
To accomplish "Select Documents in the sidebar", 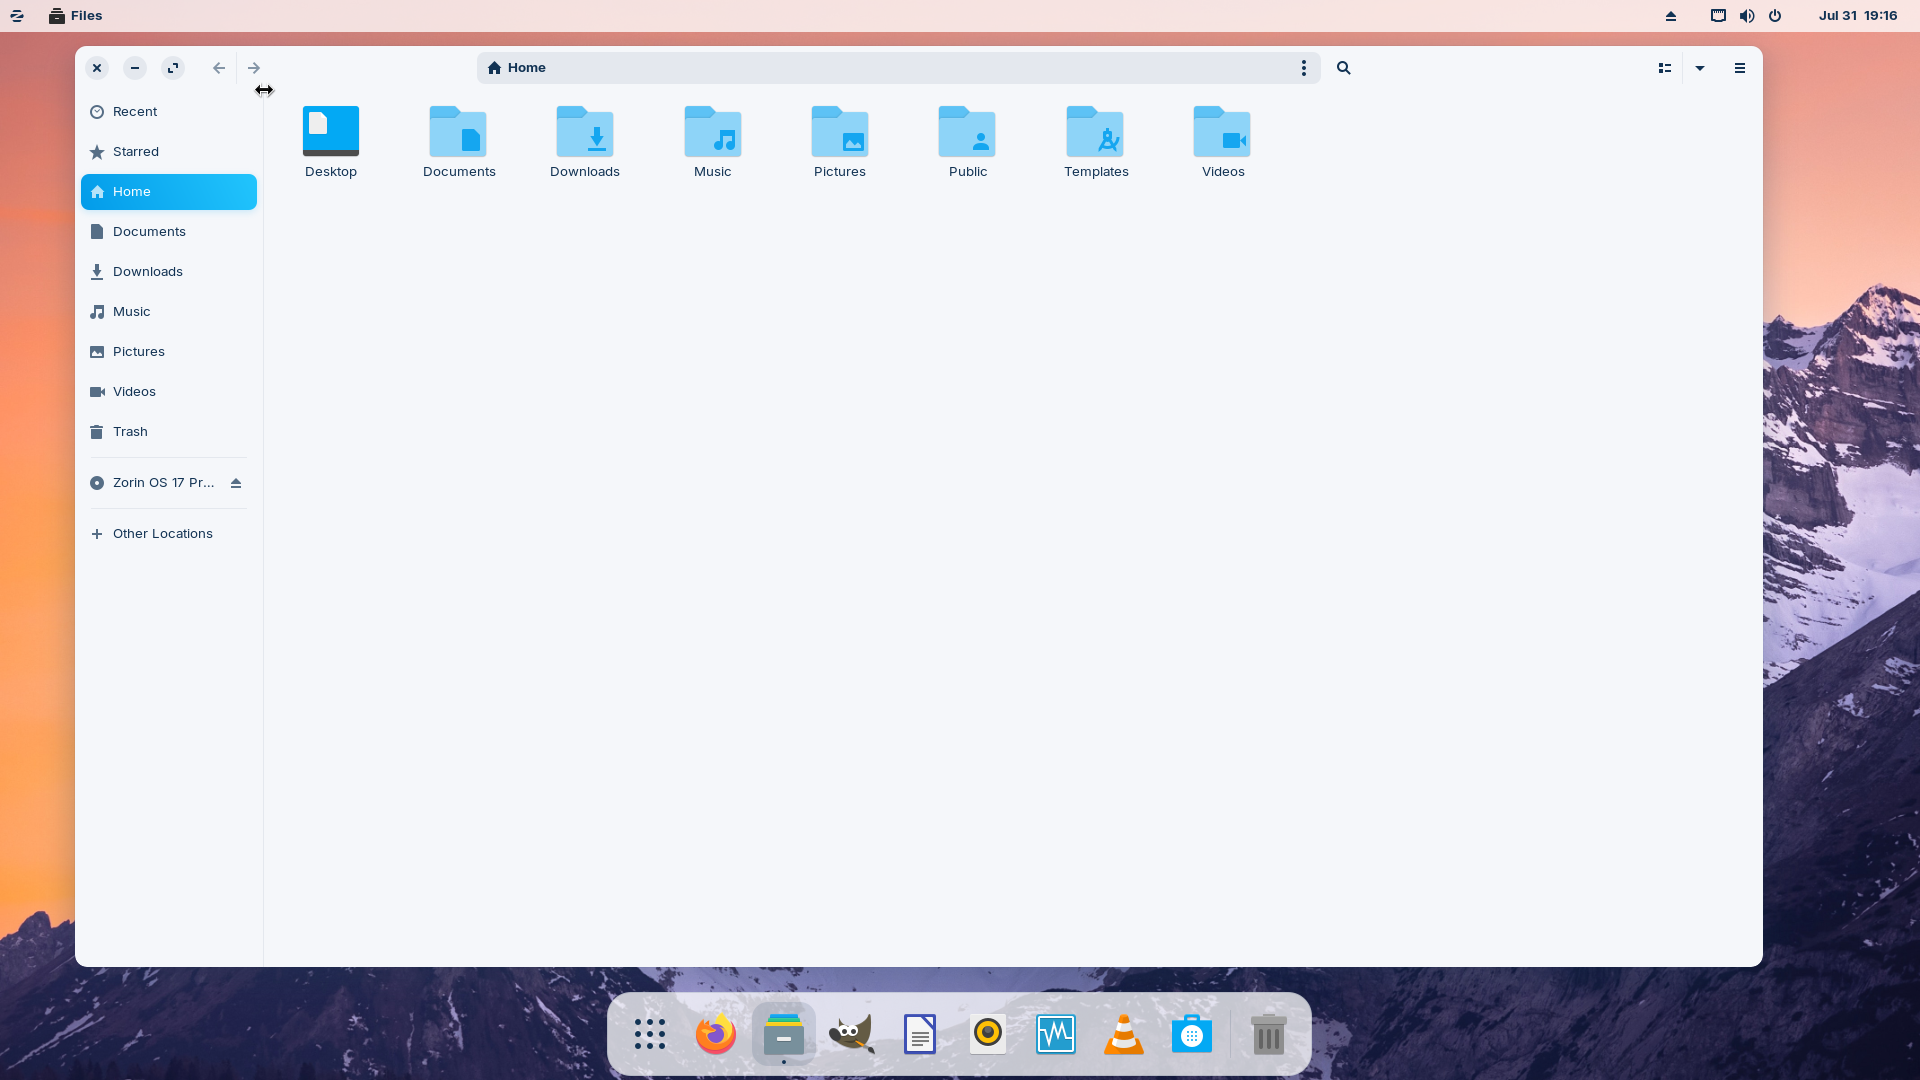I will [x=169, y=232].
